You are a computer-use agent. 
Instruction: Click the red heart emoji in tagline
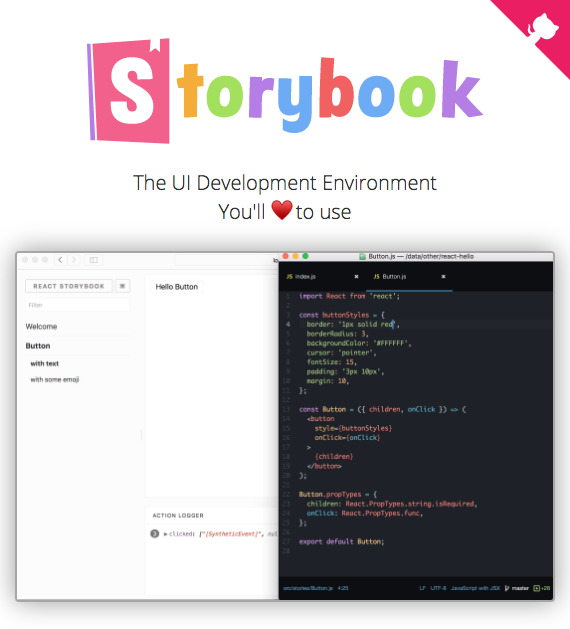282,210
